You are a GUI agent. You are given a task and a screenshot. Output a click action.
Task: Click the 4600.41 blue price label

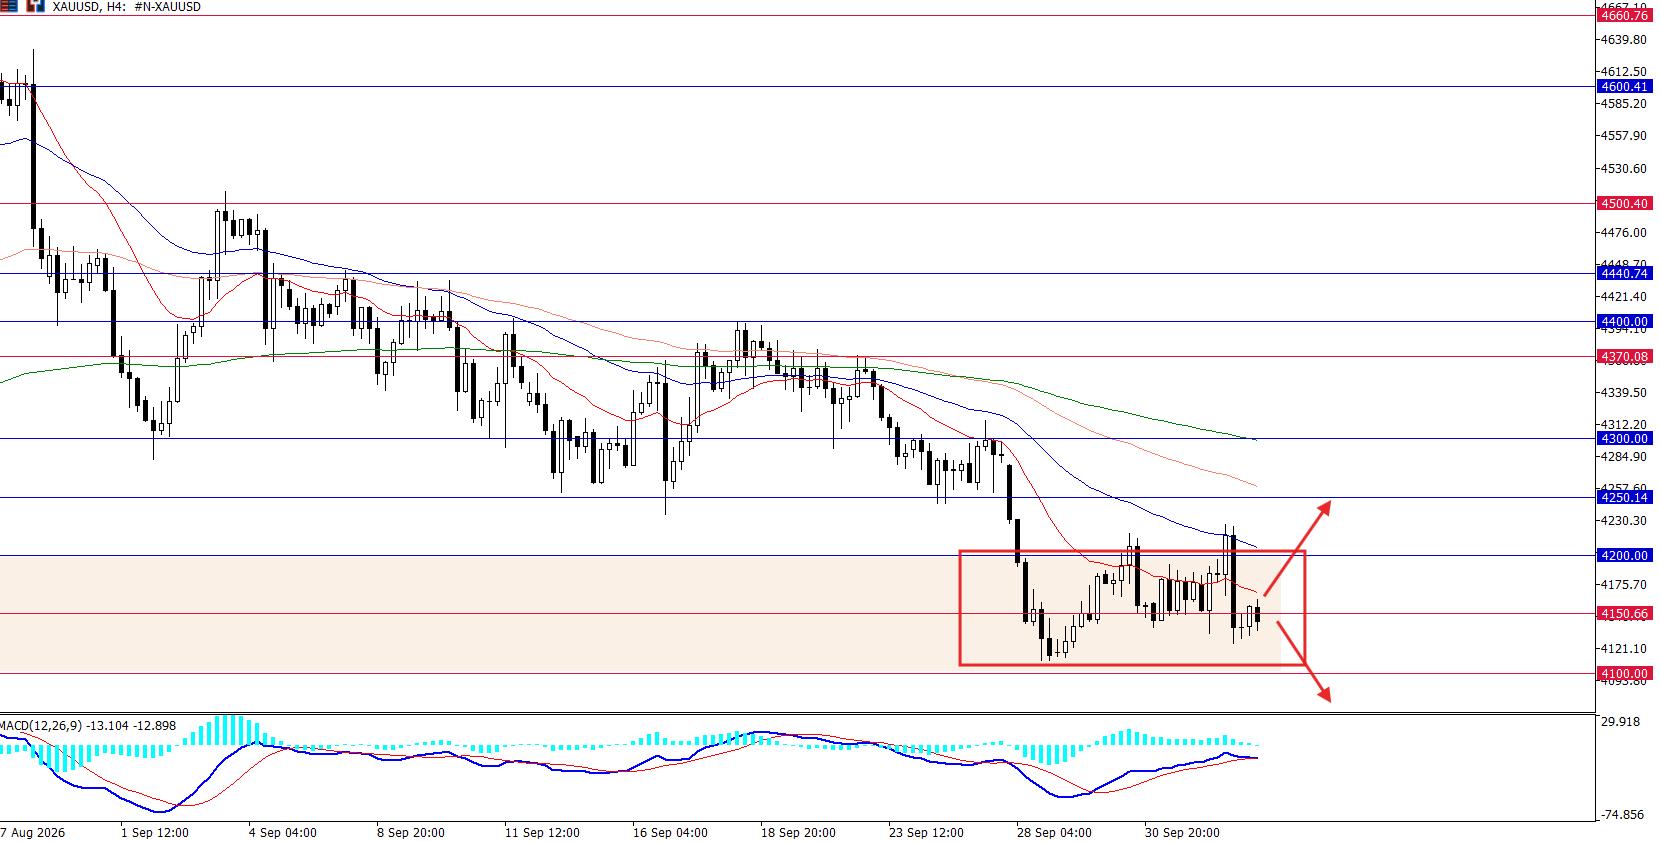tap(1624, 87)
